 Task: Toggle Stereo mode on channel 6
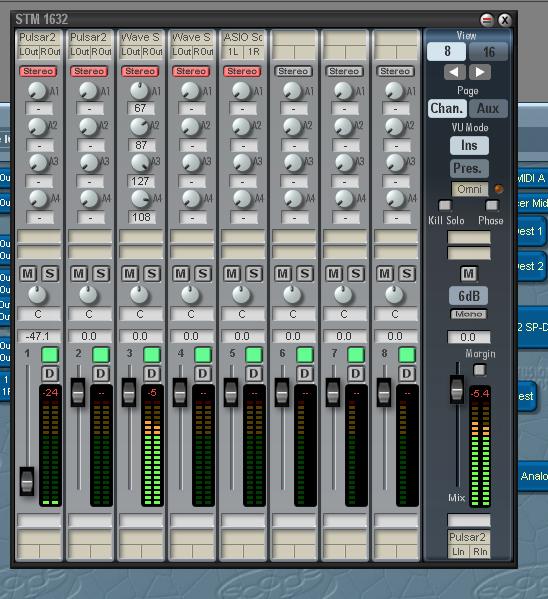point(293,71)
